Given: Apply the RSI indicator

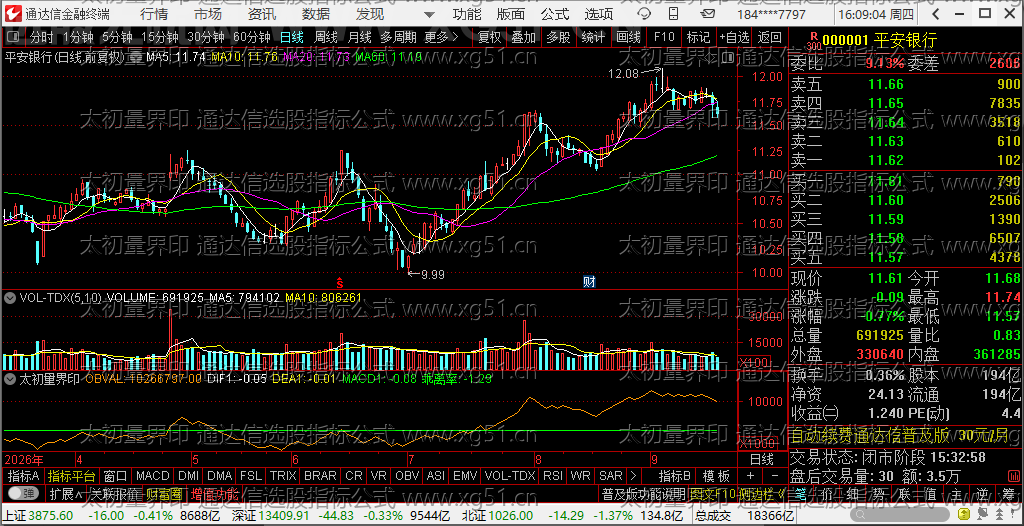Looking at the screenshot, I should coord(552,476).
